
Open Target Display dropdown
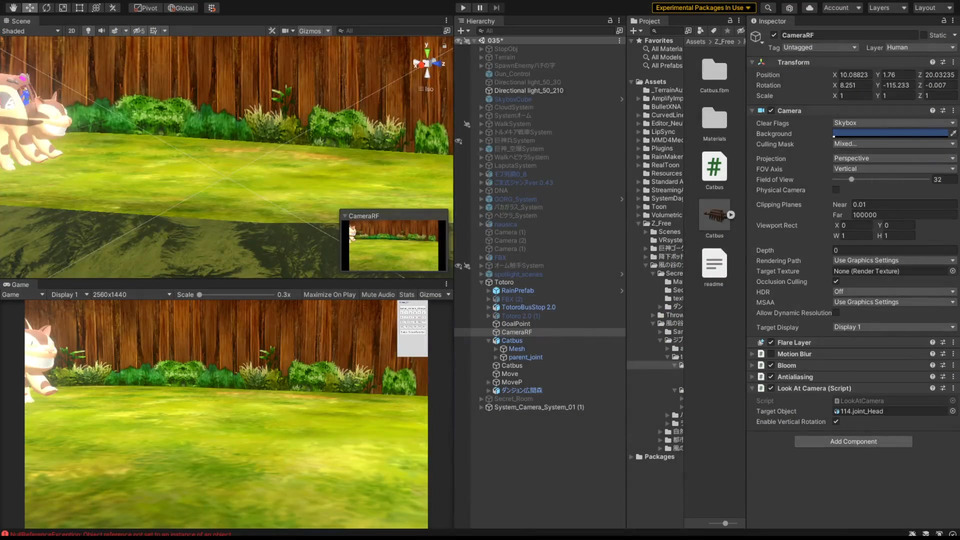tap(894, 327)
